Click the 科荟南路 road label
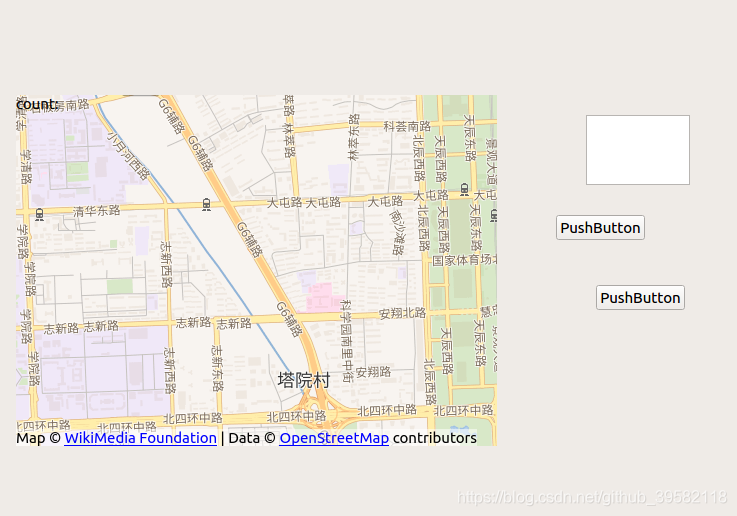Screen dimensions: 737x516 coord(407,126)
